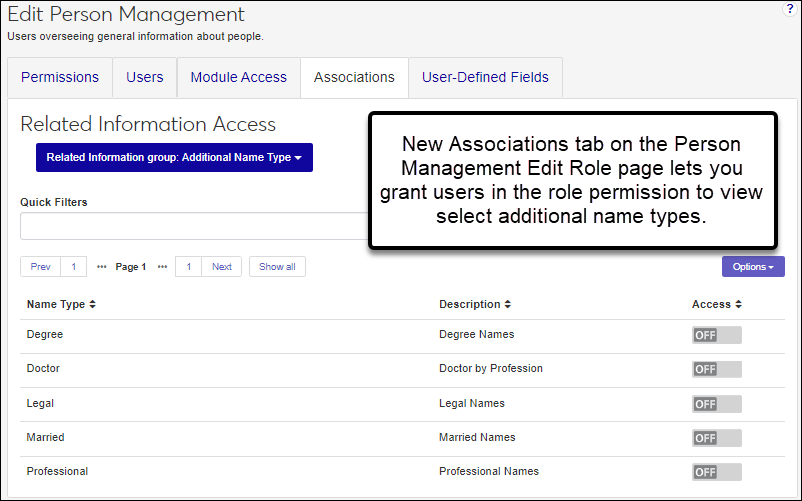The width and height of the screenshot is (802, 501).
Task: Switch to the Permissions tab
Action: pos(60,77)
